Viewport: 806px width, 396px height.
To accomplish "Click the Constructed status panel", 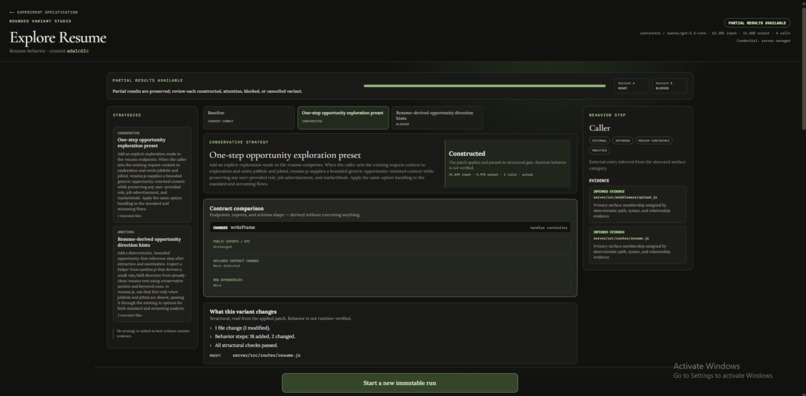I will point(508,164).
